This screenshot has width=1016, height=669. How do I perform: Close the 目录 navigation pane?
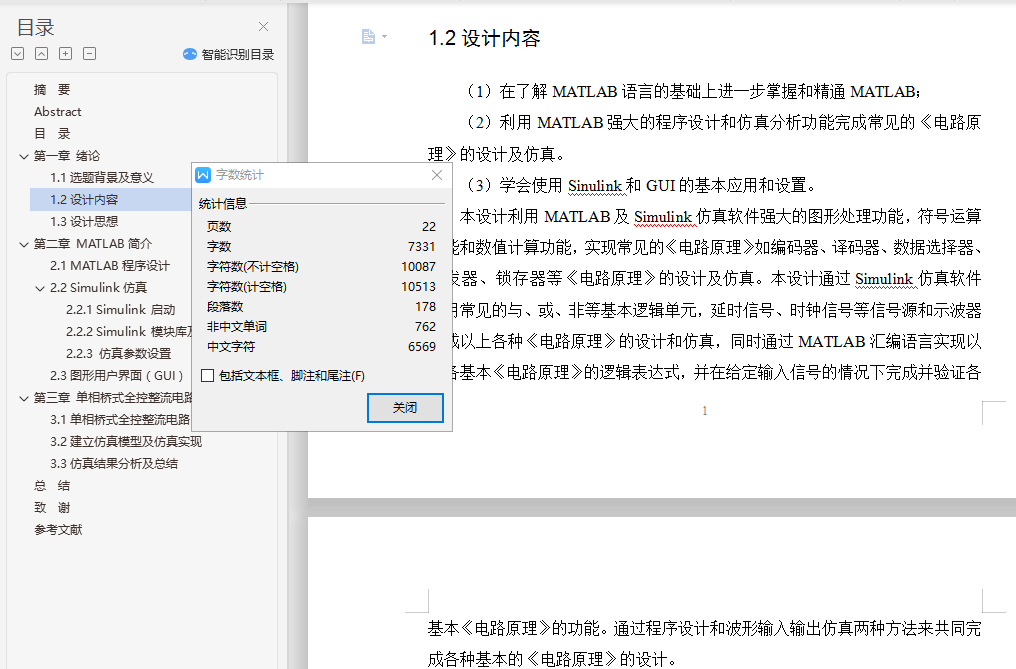(x=263, y=27)
